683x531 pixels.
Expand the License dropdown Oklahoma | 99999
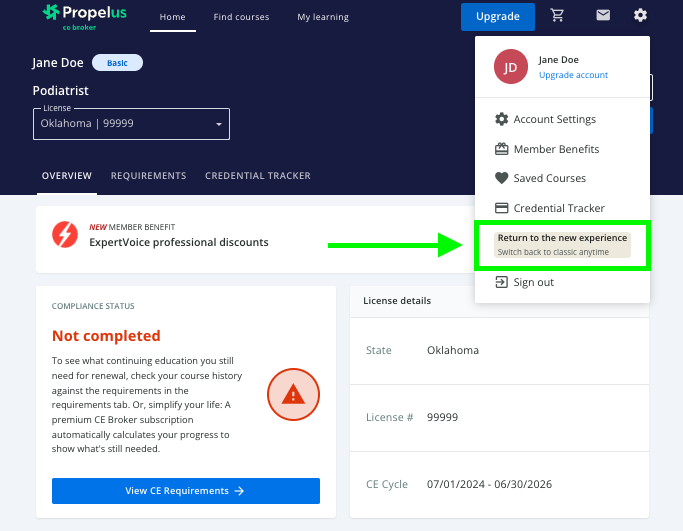[x=131, y=124]
